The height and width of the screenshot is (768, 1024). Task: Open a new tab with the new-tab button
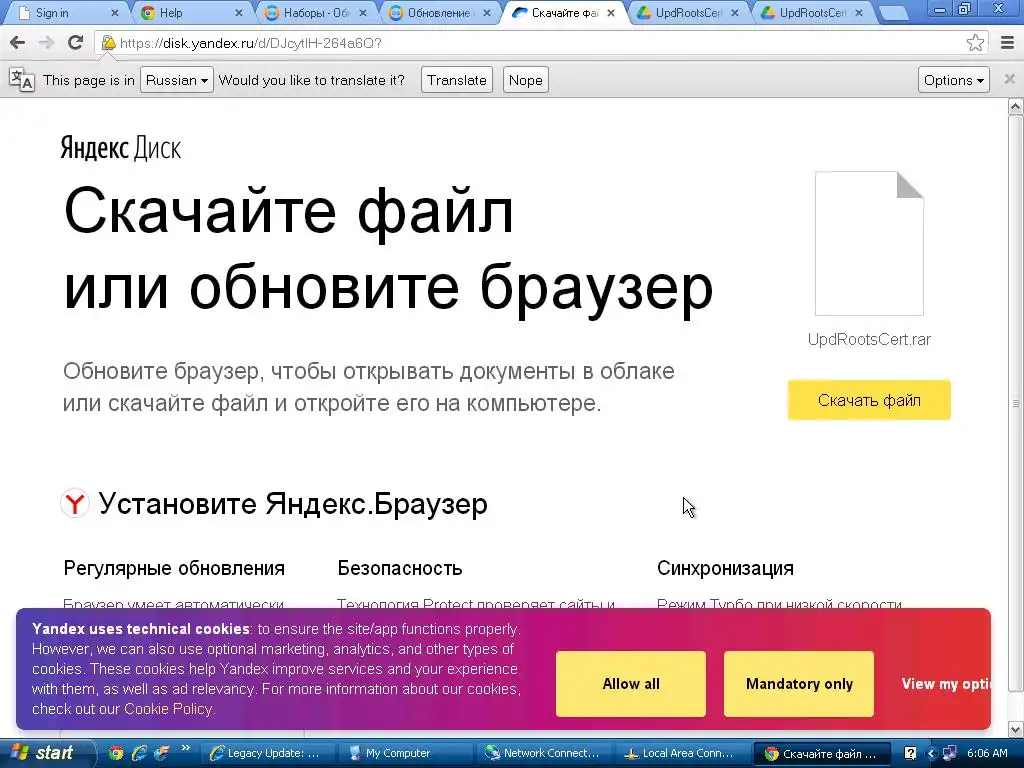tap(893, 13)
